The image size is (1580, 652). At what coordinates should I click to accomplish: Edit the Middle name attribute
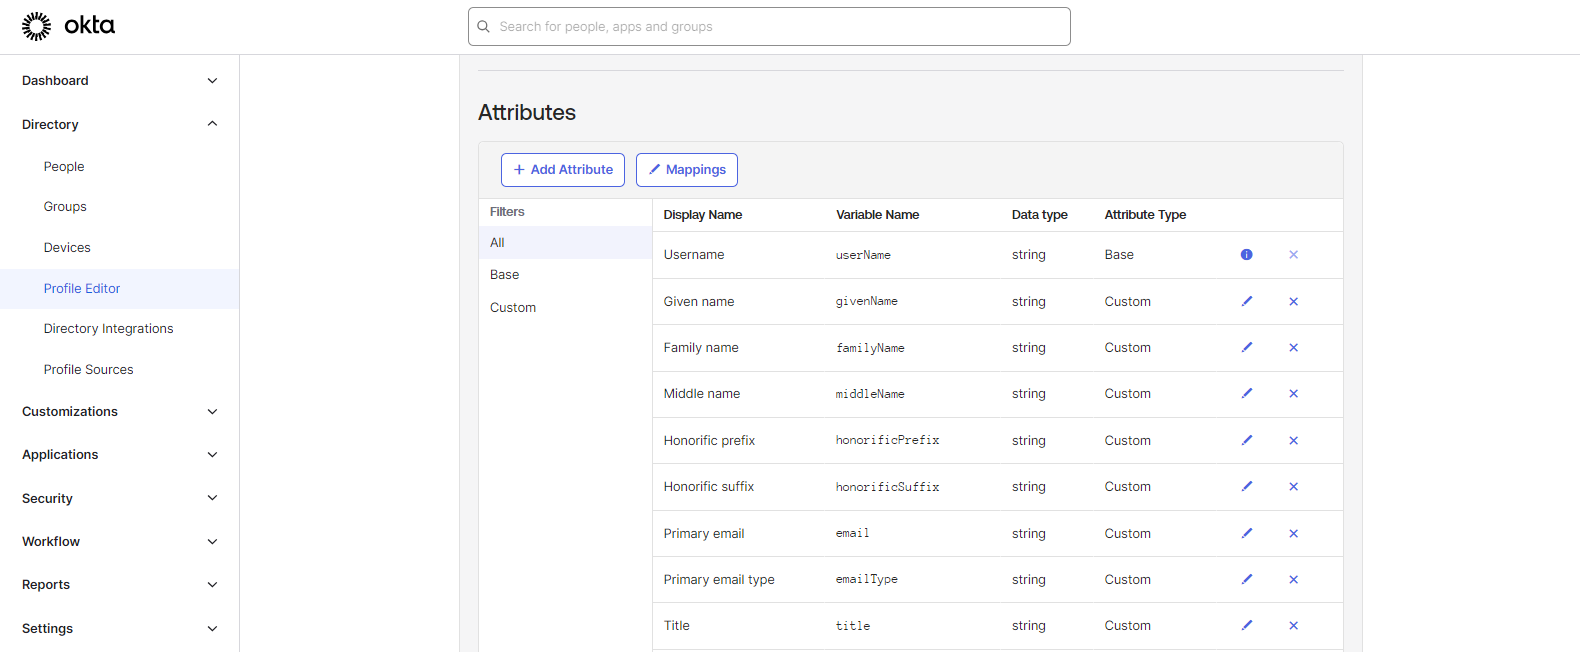pos(1246,394)
